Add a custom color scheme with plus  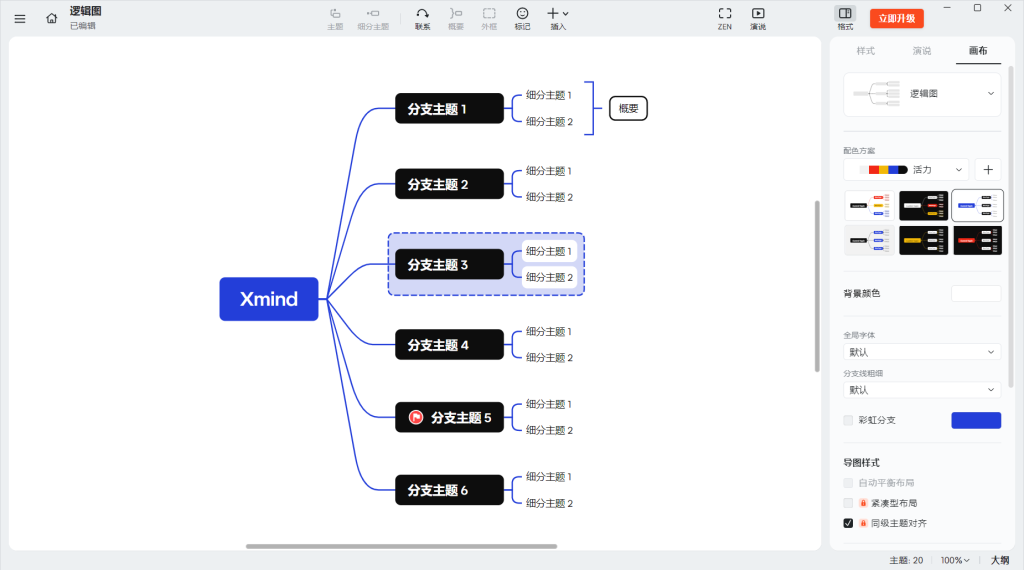click(988, 170)
